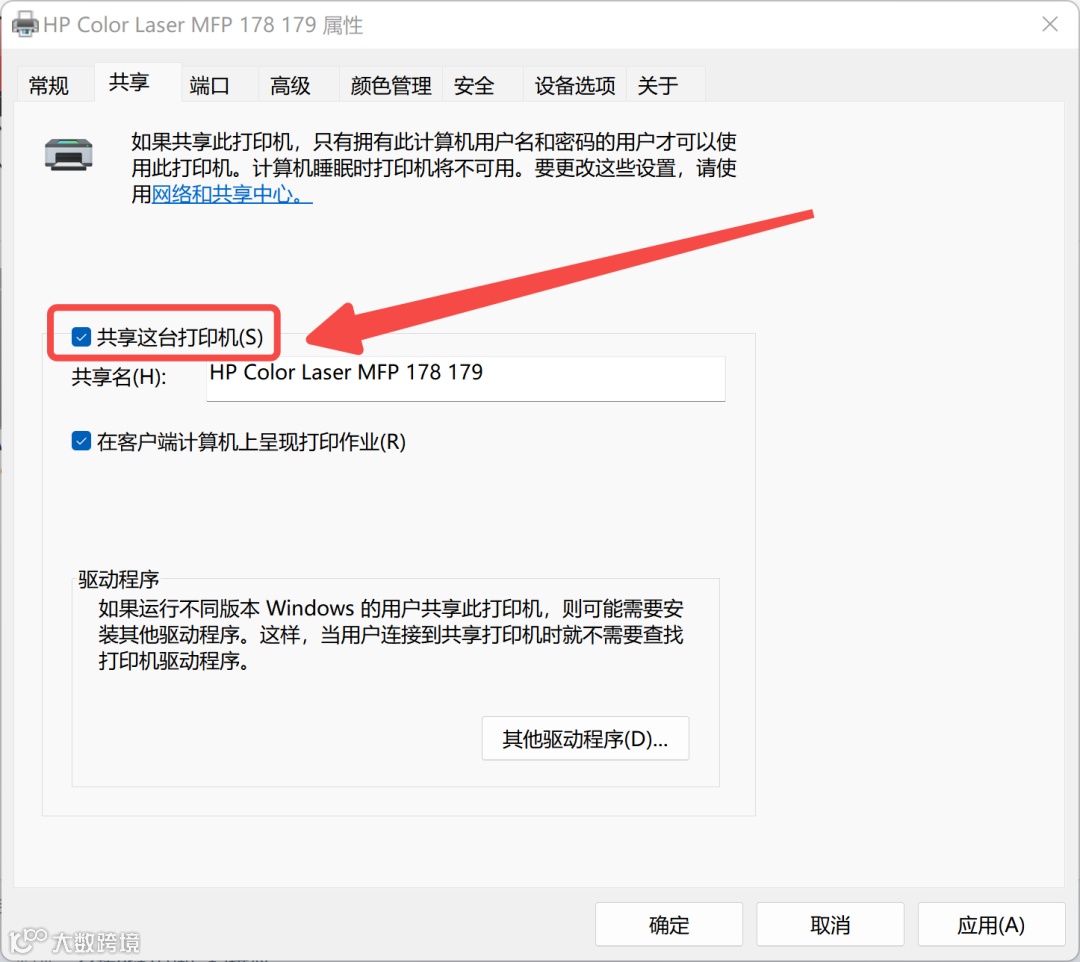Click the 其他驱动程序(D)... button
Screen dimensions: 1080x962
point(585,738)
